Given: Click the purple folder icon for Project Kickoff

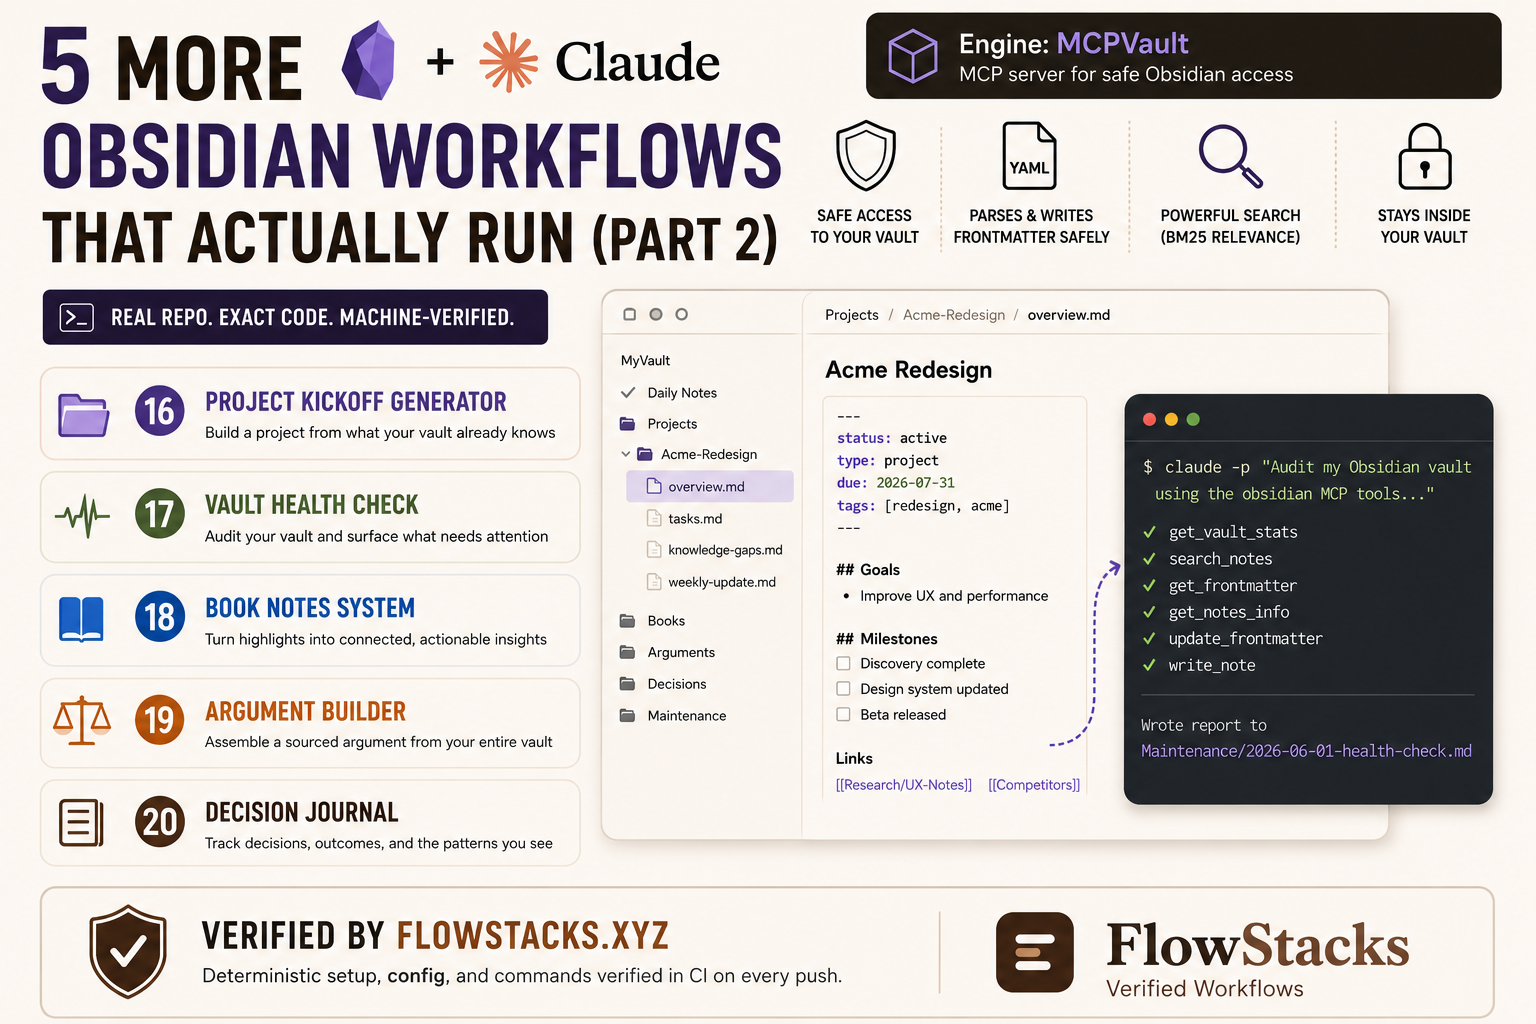Looking at the screenshot, I should pos(84,415).
